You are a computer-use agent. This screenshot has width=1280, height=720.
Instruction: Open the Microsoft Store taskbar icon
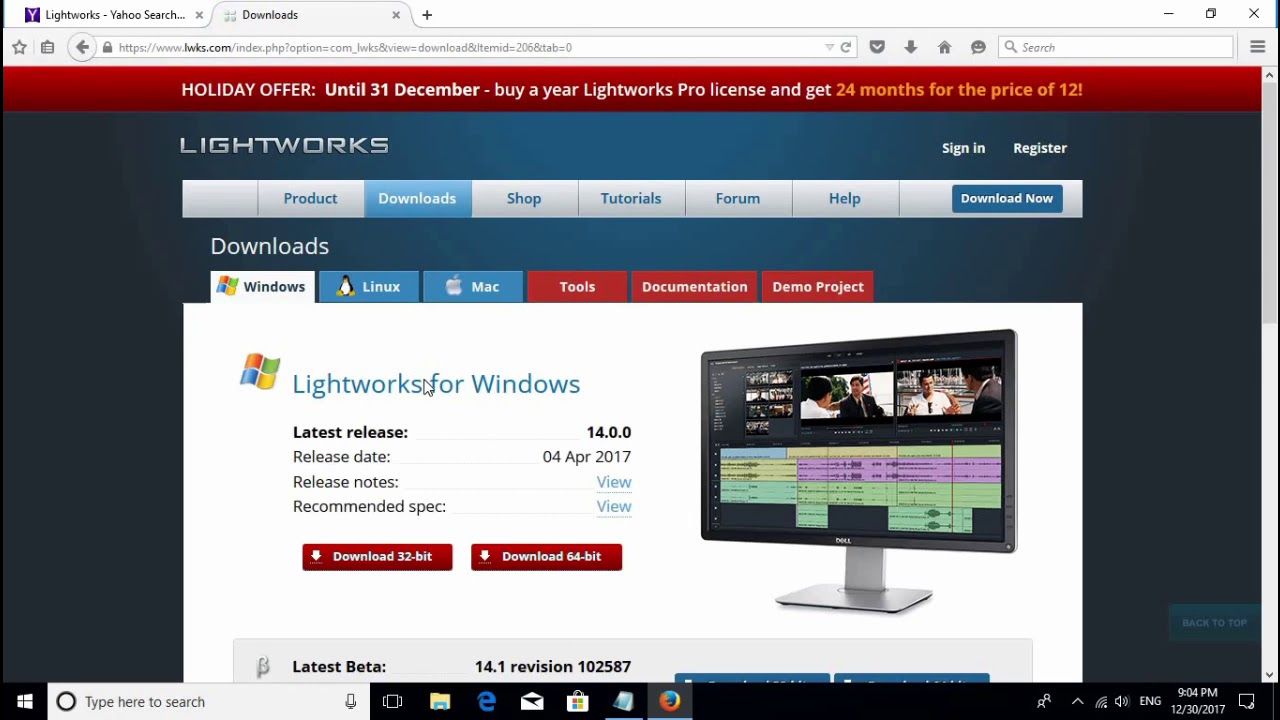tap(577, 701)
